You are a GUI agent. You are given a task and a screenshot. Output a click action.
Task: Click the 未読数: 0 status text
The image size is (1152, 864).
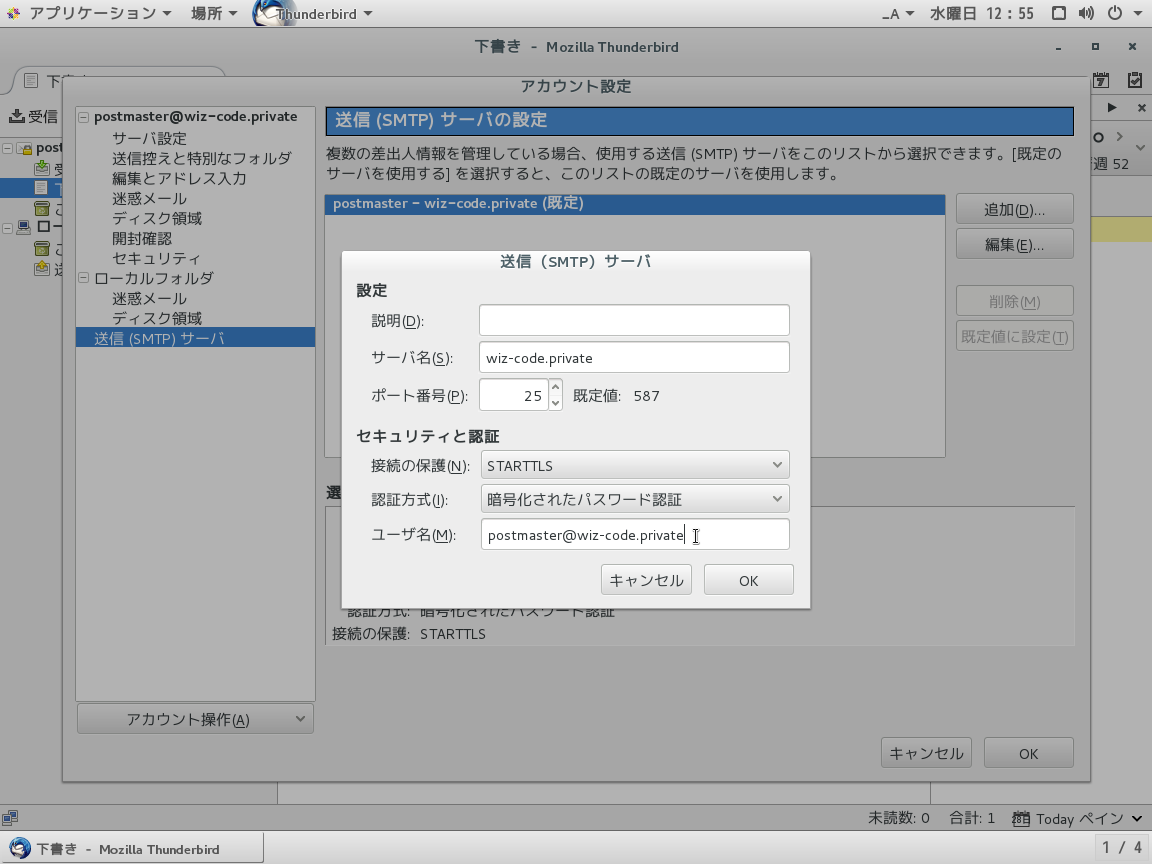[899, 818]
